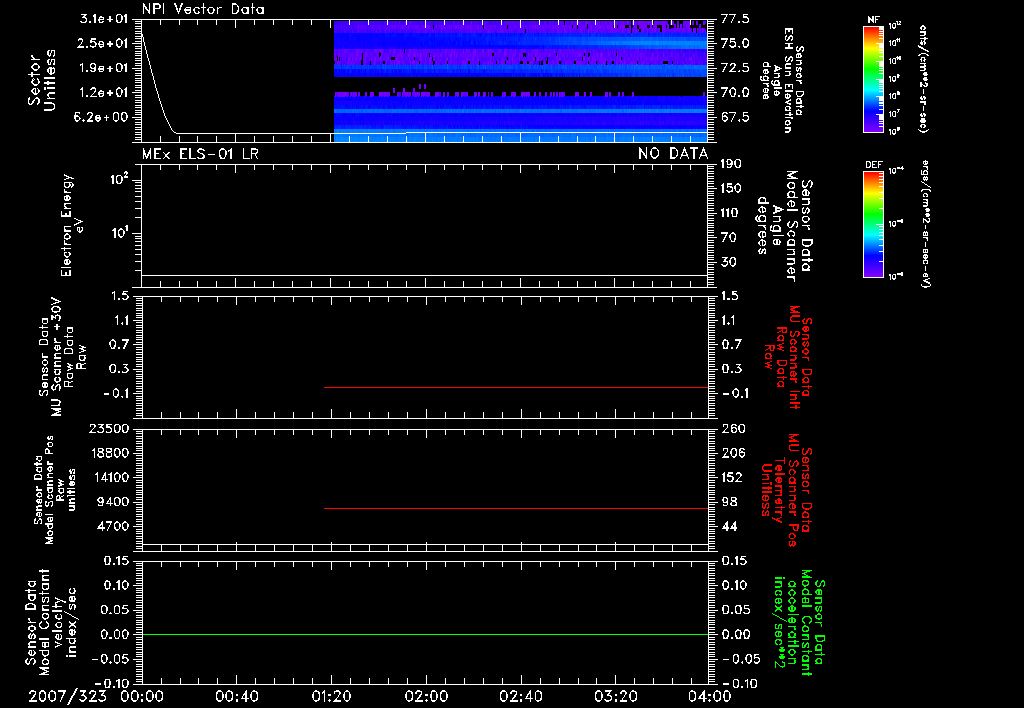Click the 9400 tick label
This screenshot has width=1024, height=708.
coord(113,502)
